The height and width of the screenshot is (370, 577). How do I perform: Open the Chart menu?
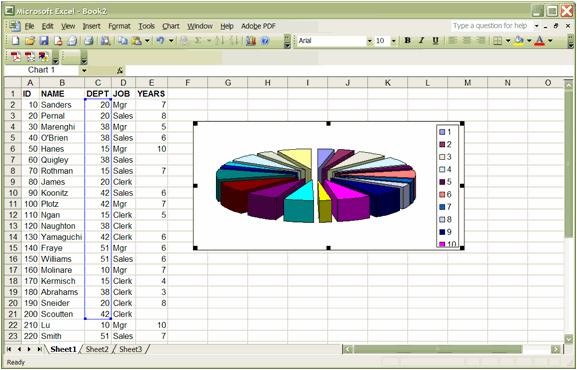(171, 26)
